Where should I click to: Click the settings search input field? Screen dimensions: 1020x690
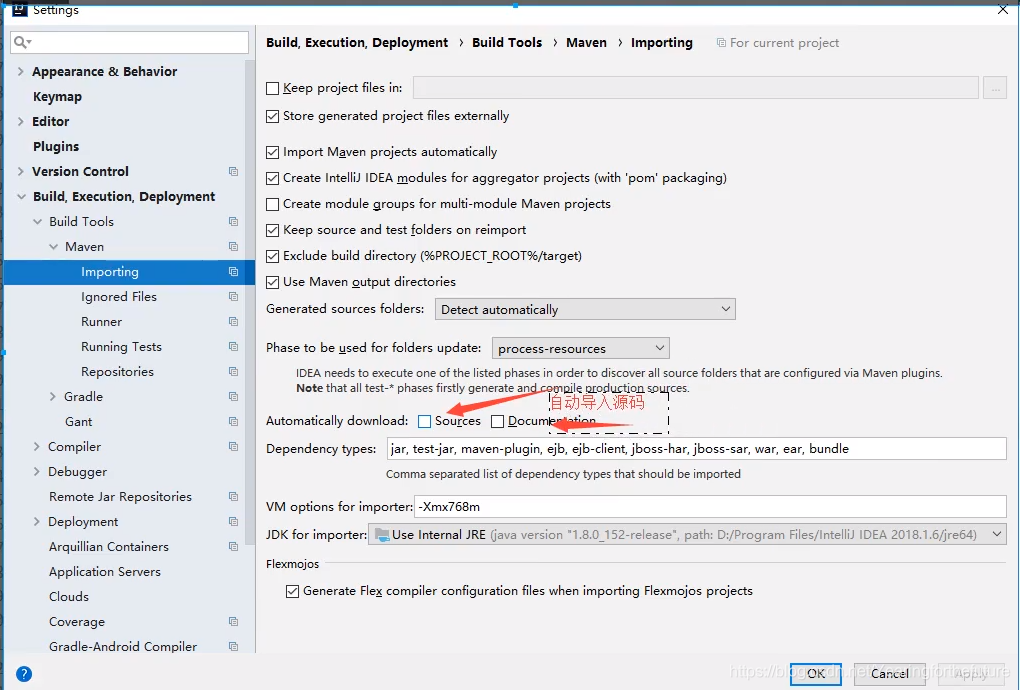tap(129, 42)
